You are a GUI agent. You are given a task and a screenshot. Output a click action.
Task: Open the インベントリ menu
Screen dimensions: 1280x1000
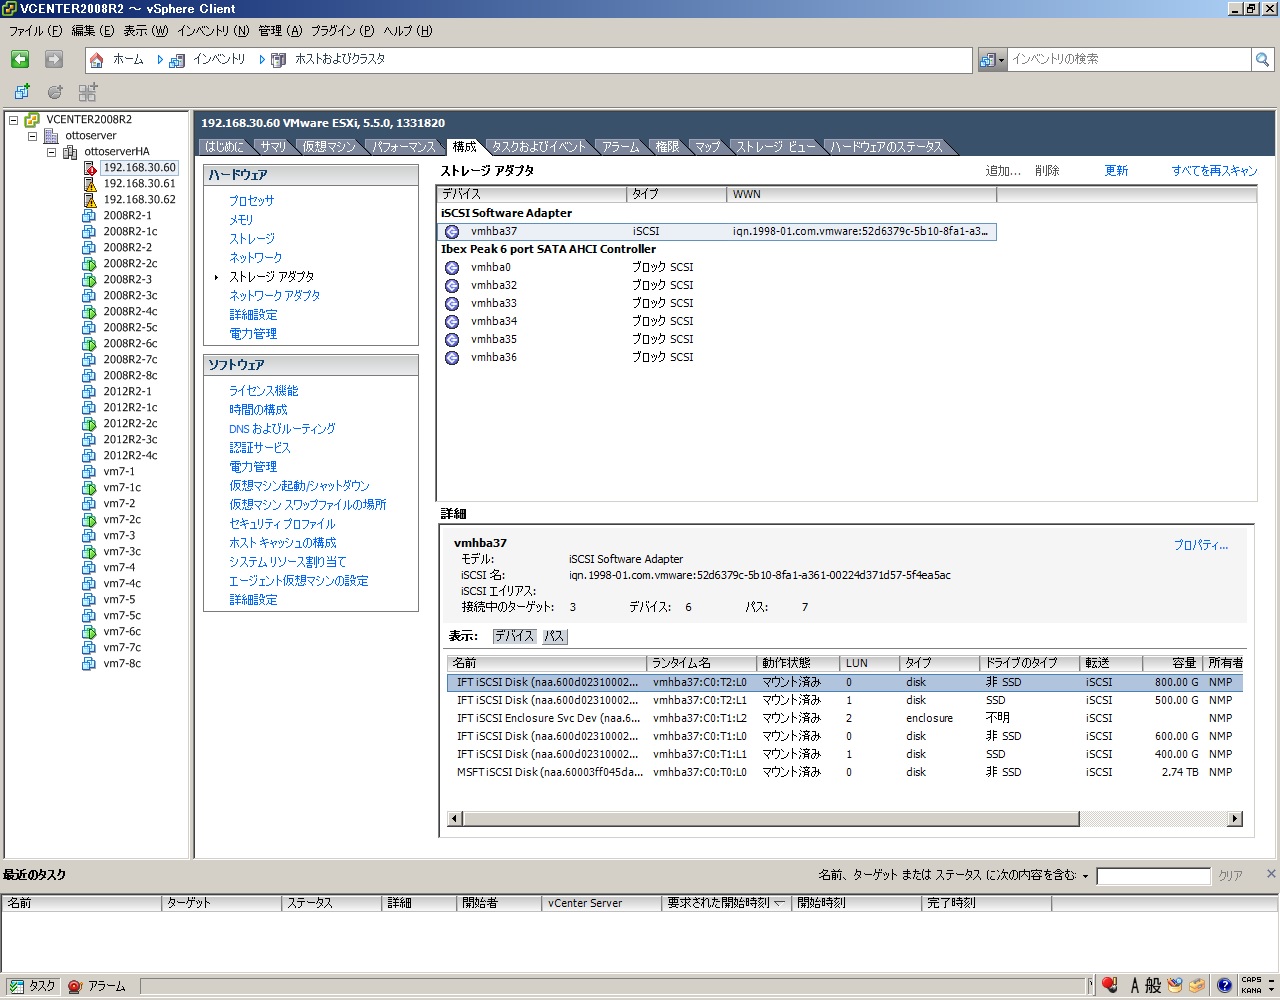tap(212, 31)
